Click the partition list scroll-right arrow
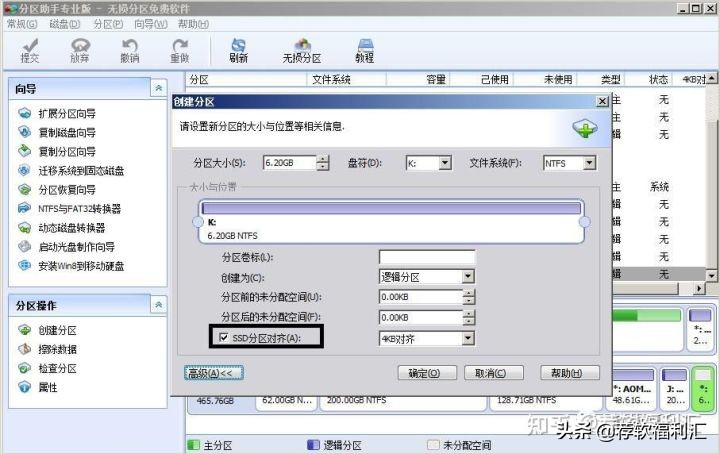 click(699, 289)
